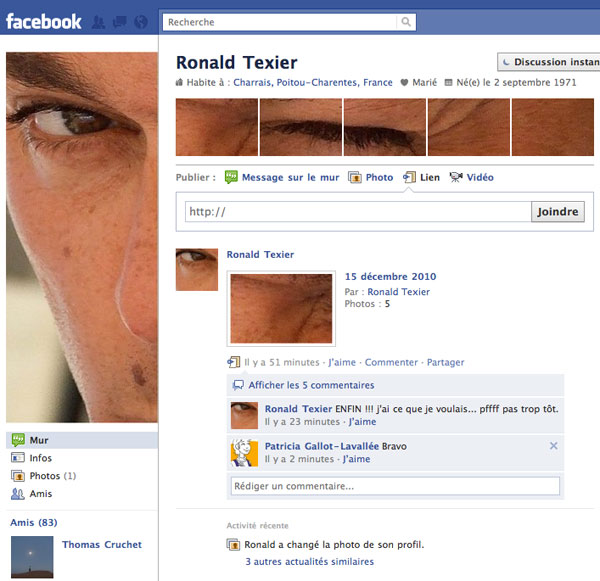Click the Infos card icon
Viewport: 600px width, 581px height.
point(18,458)
